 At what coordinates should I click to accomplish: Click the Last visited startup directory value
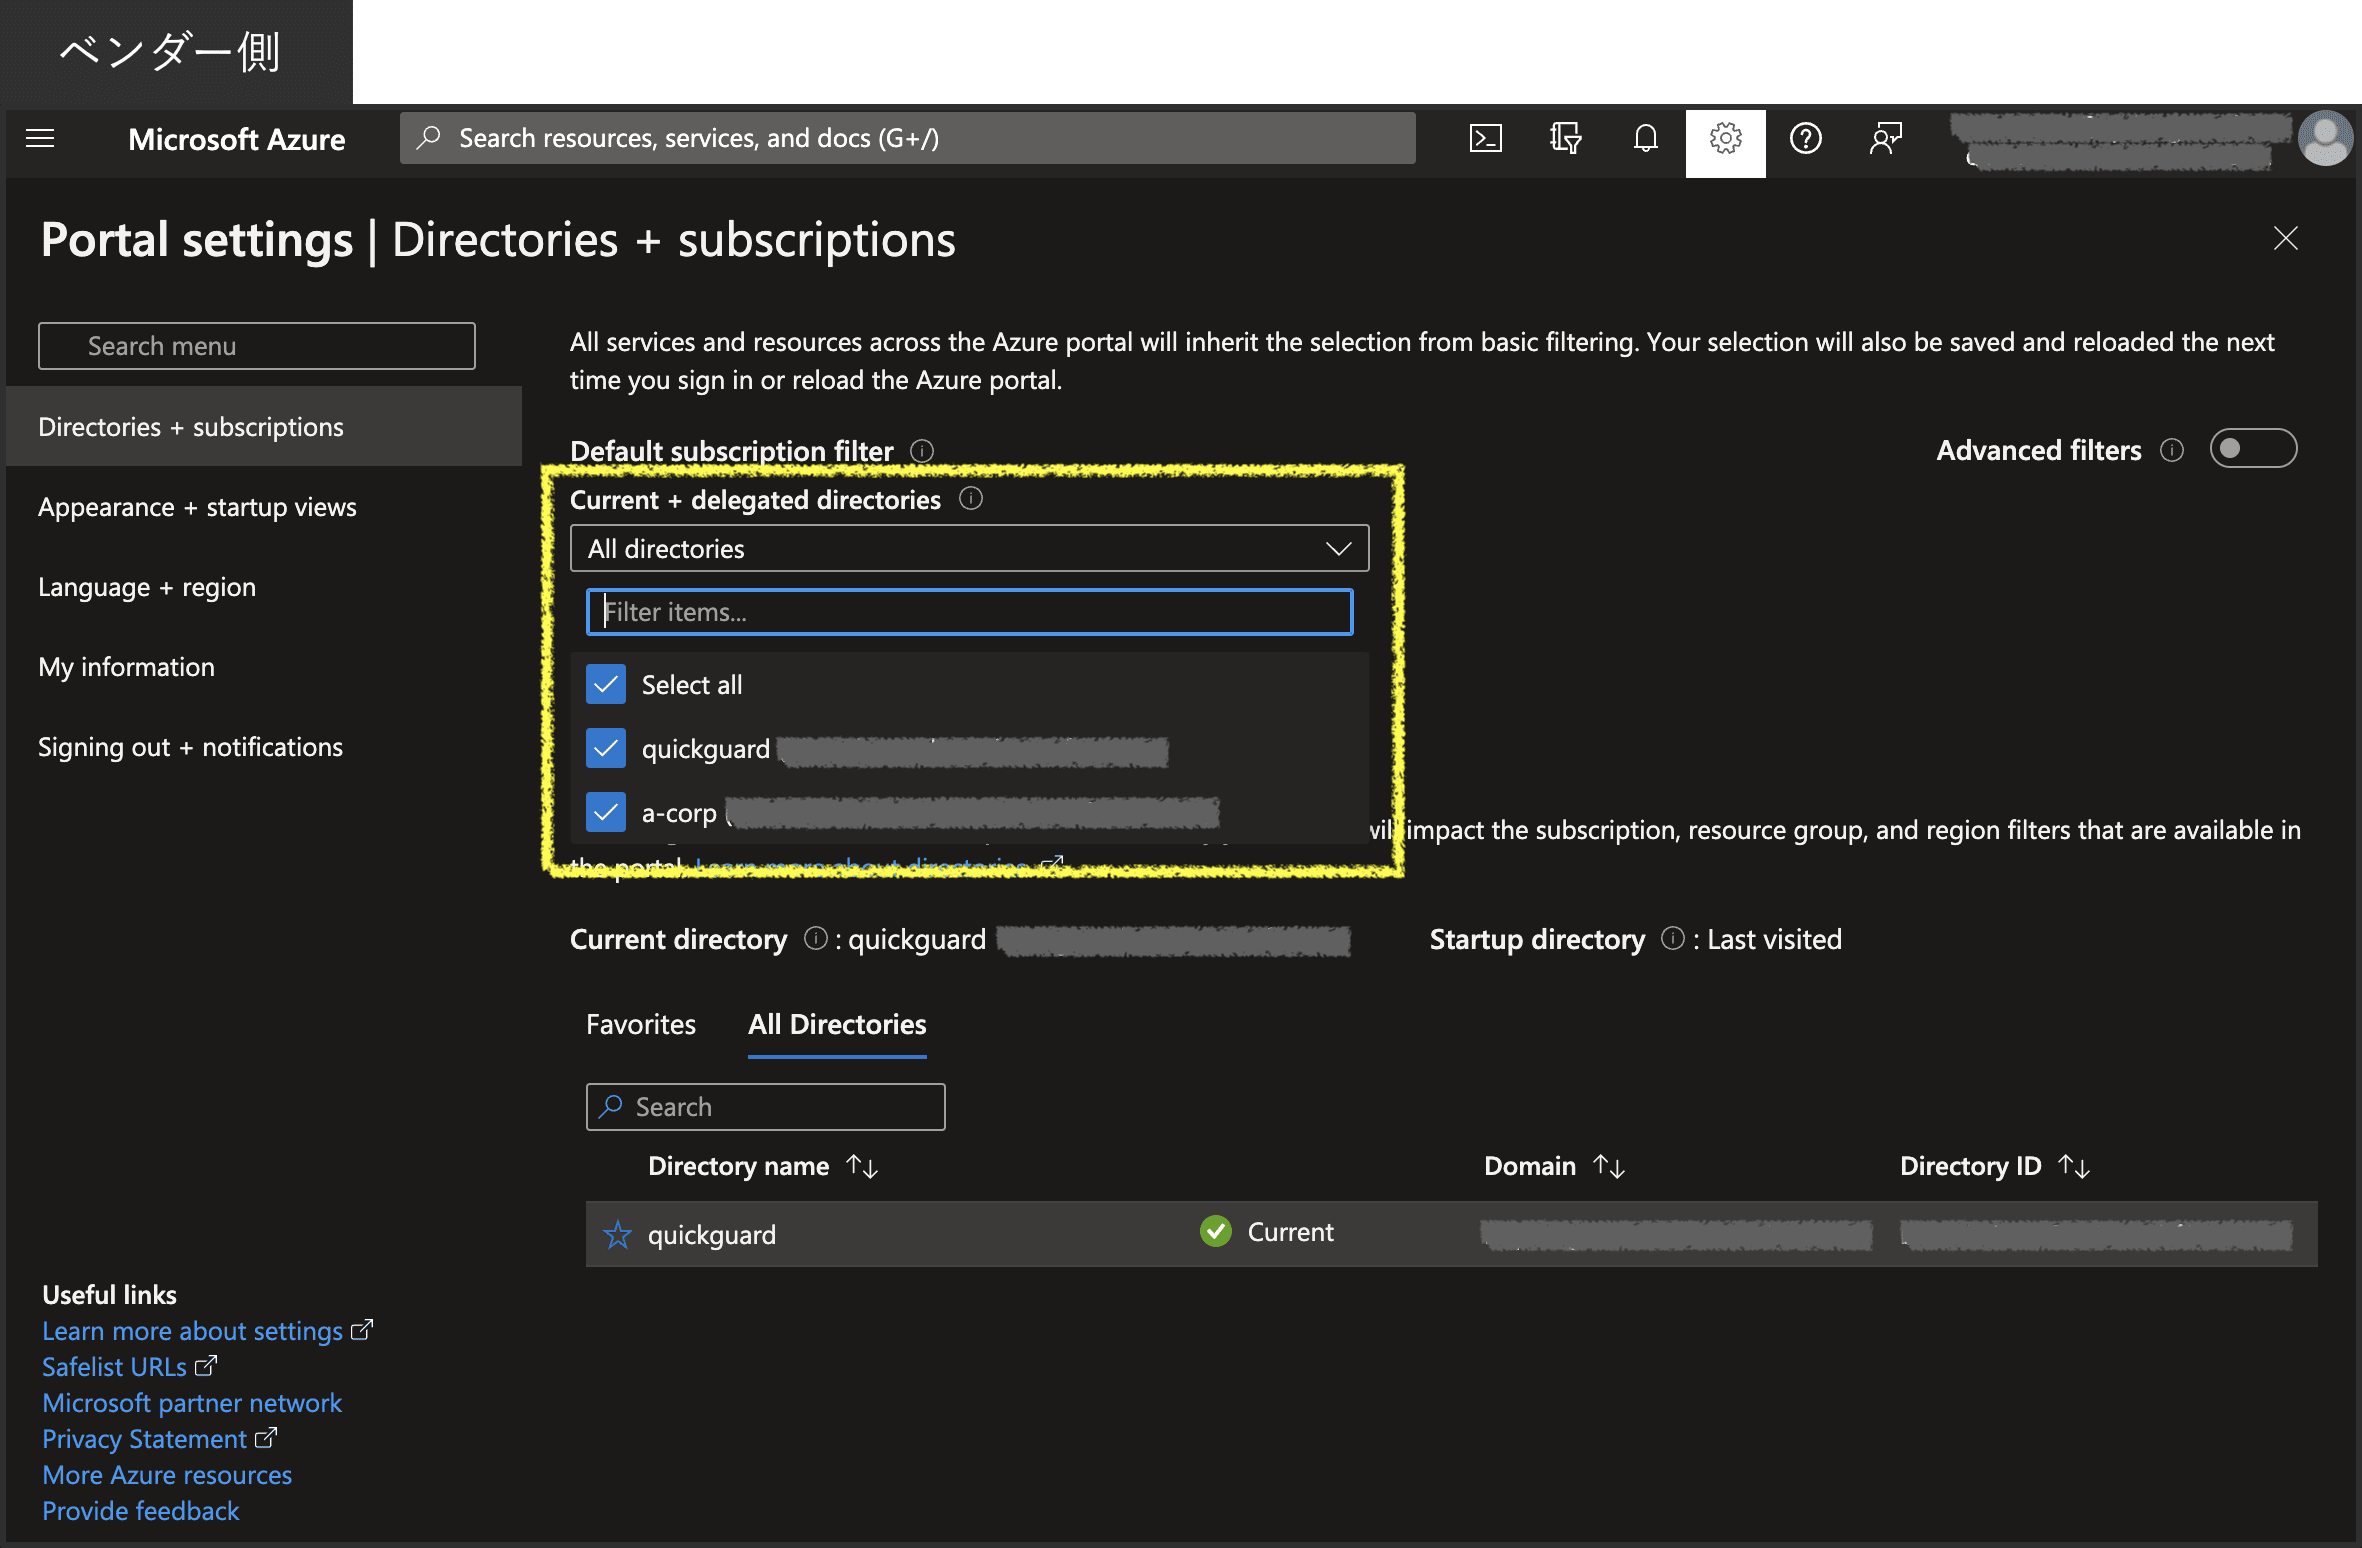point(1774,939)
